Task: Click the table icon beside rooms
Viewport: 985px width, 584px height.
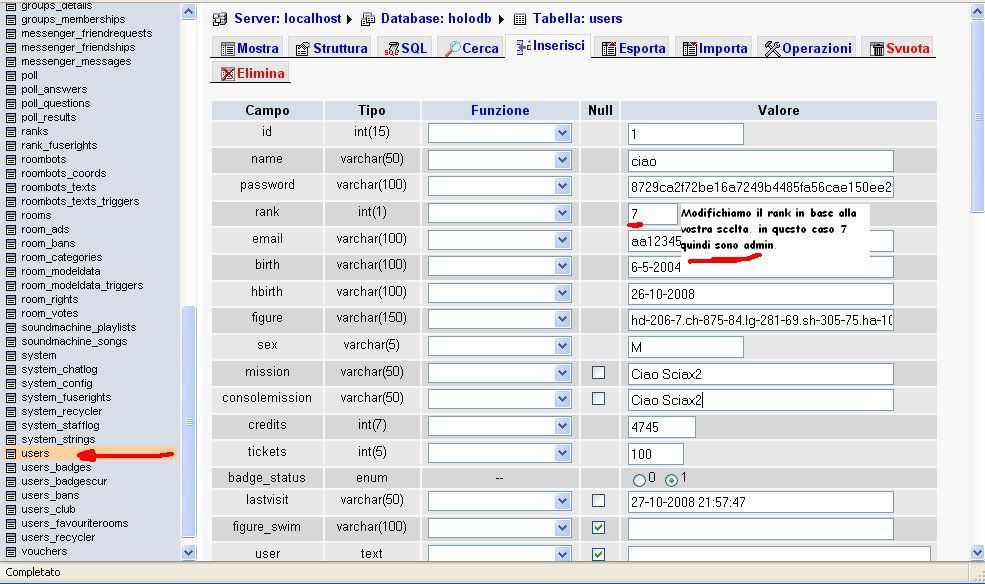Action: [x=11, y=215]
